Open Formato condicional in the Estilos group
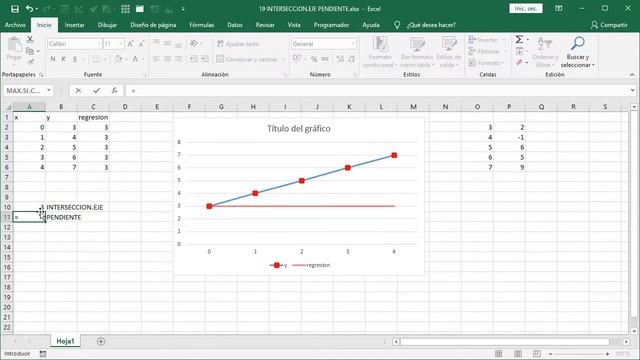The image size is (640, 360). (380, 51)
